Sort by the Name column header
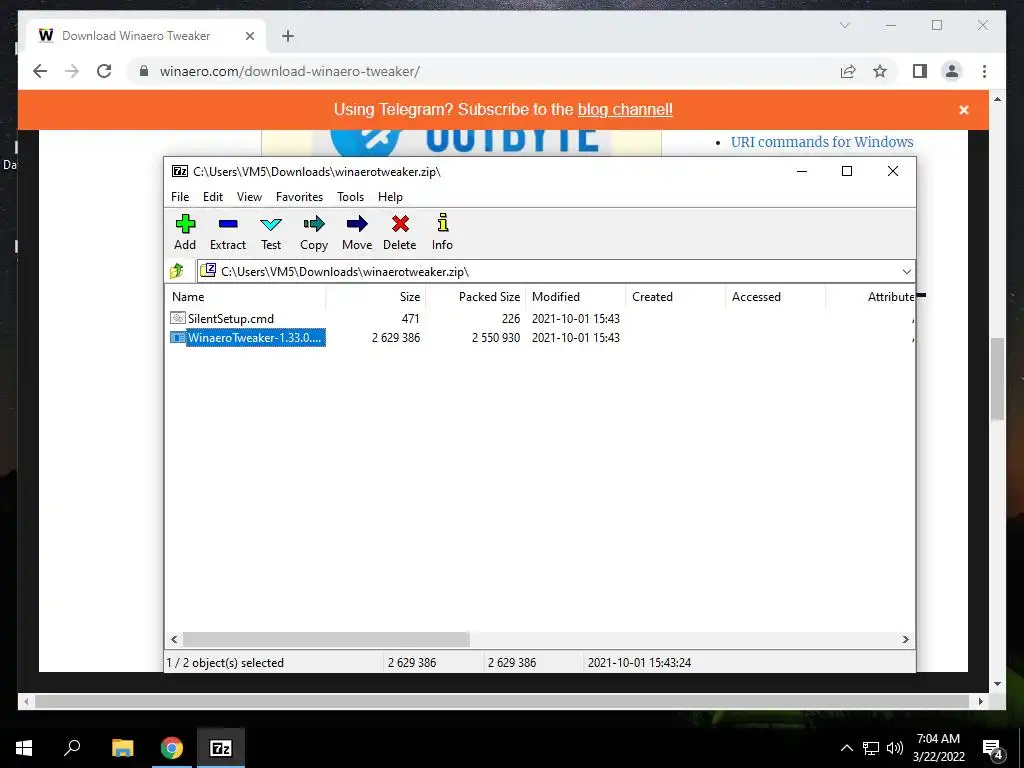Screen dimensions: 1024x768 tap(246, 296)
